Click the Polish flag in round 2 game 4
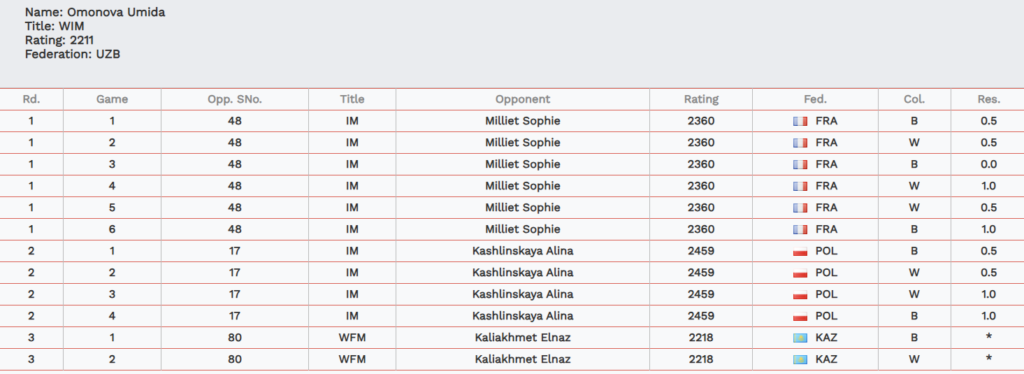 (800, 316)
